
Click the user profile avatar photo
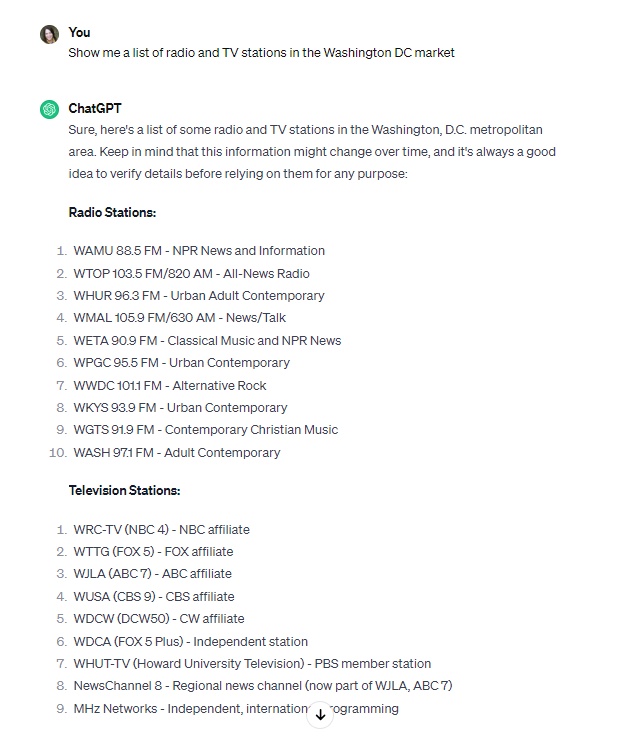click(49, 35)
